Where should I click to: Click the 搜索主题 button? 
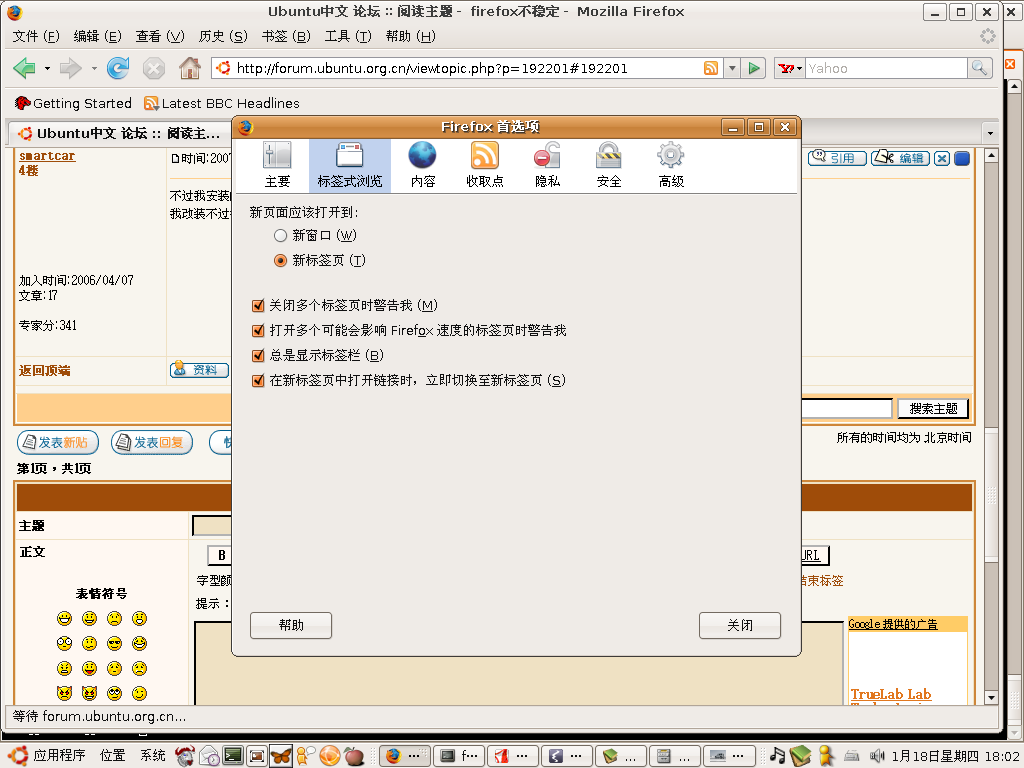coord(933,409)
